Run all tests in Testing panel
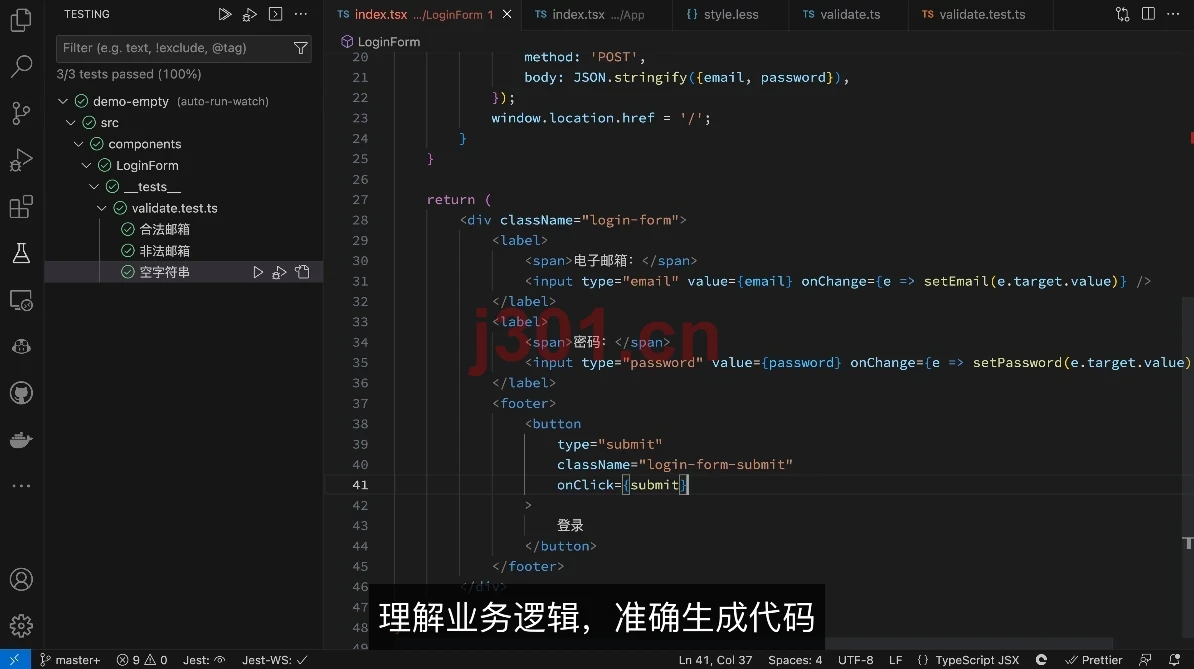The width and height of the screenshot is (1194, 669). [x=225, y=14]
